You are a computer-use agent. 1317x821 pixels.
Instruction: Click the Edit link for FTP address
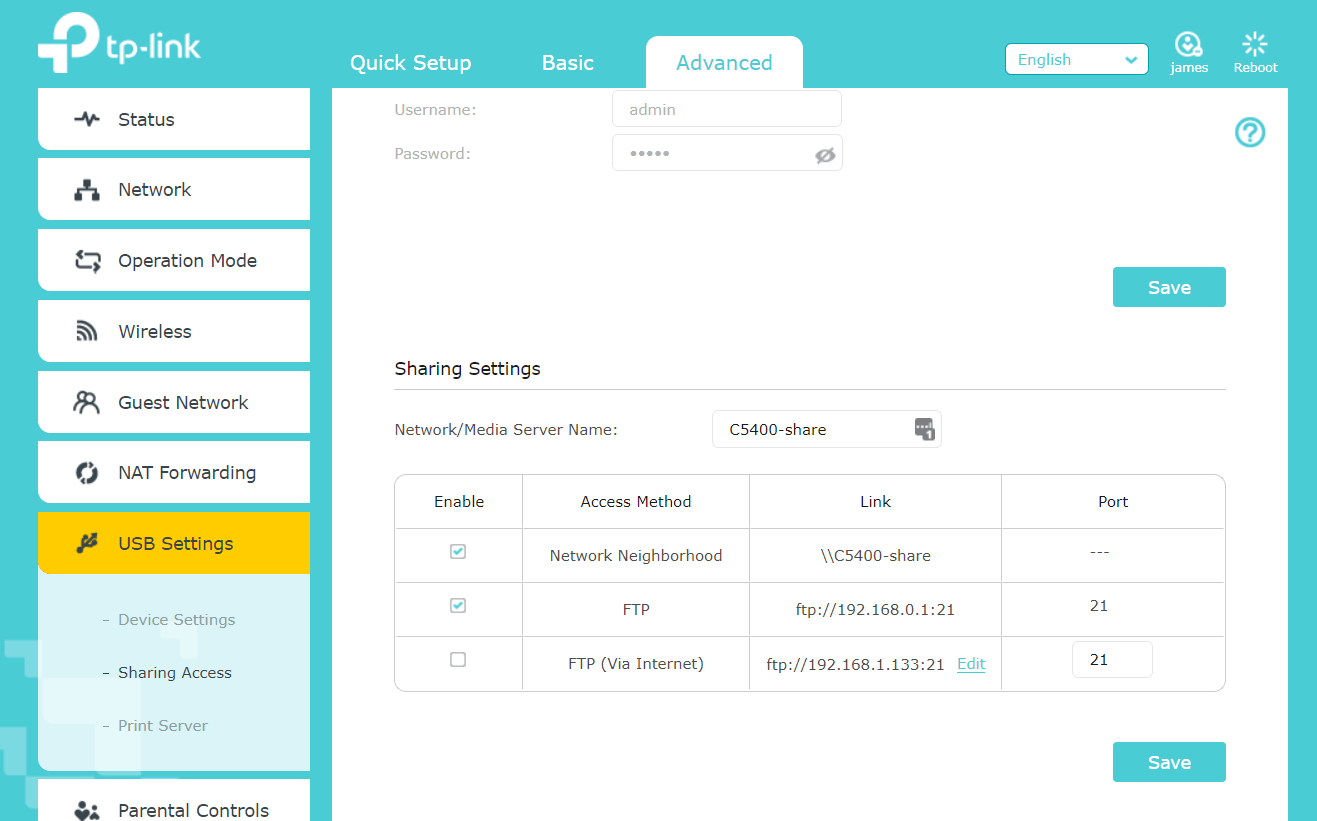click(x=970, y=664)
